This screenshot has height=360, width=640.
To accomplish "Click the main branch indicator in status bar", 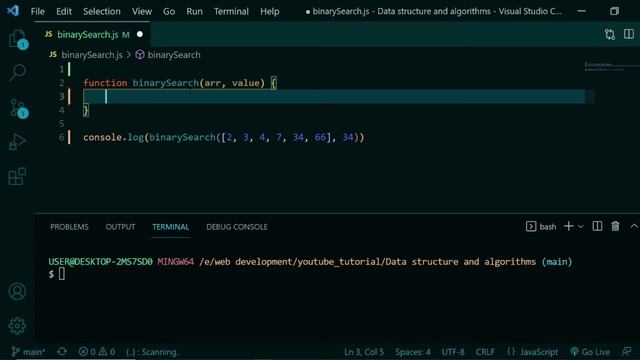I will (28, 352).
